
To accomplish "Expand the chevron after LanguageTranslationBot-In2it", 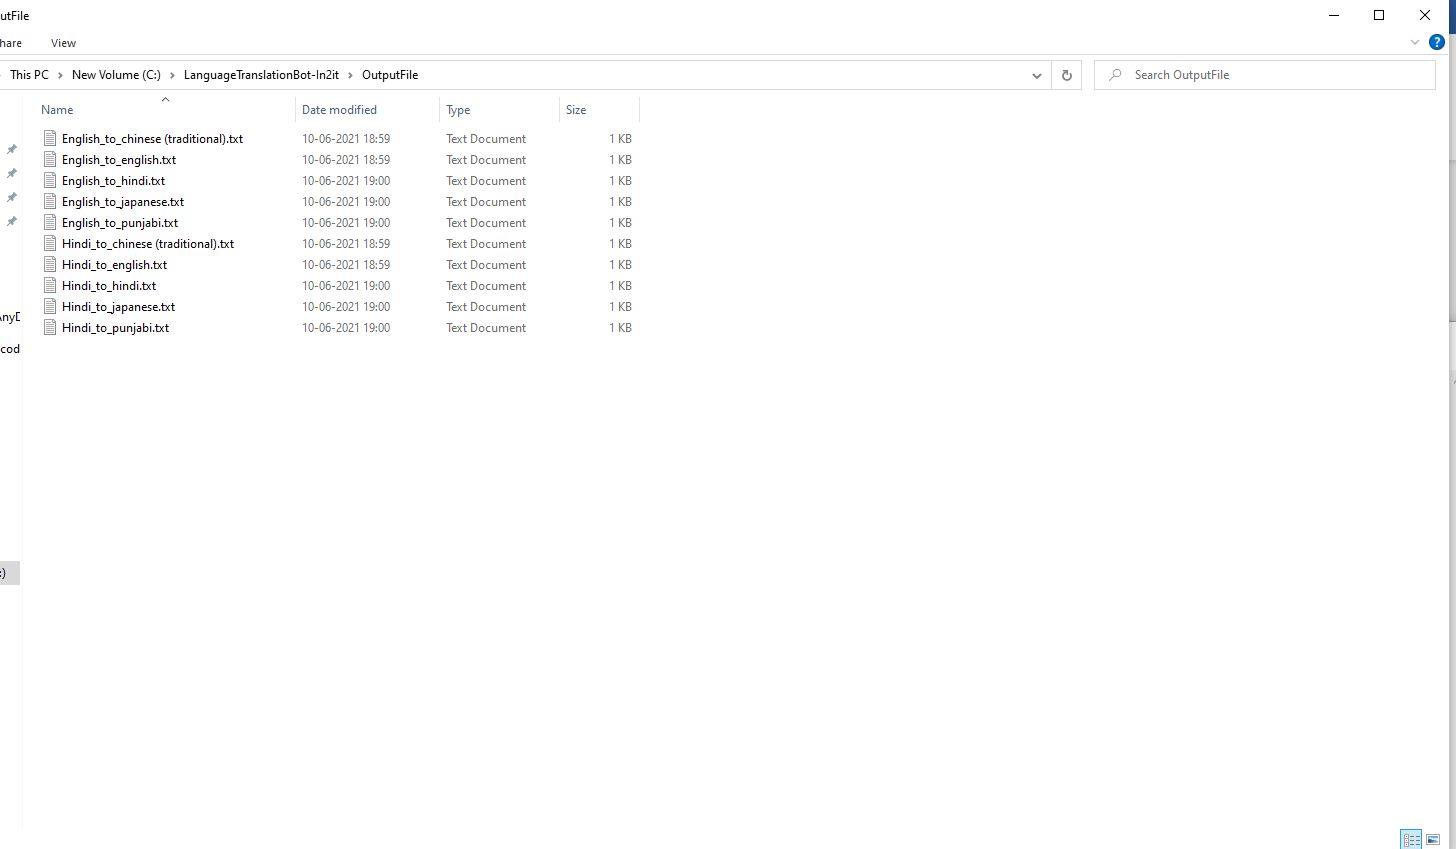I will point(351,75).
